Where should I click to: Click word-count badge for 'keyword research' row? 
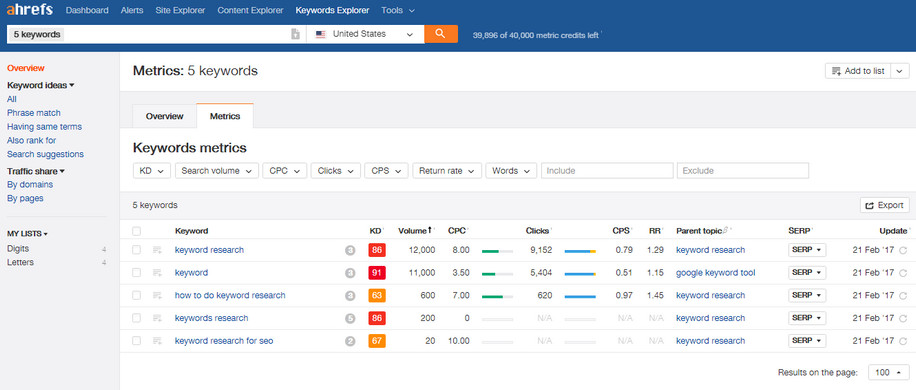[350, 250]
